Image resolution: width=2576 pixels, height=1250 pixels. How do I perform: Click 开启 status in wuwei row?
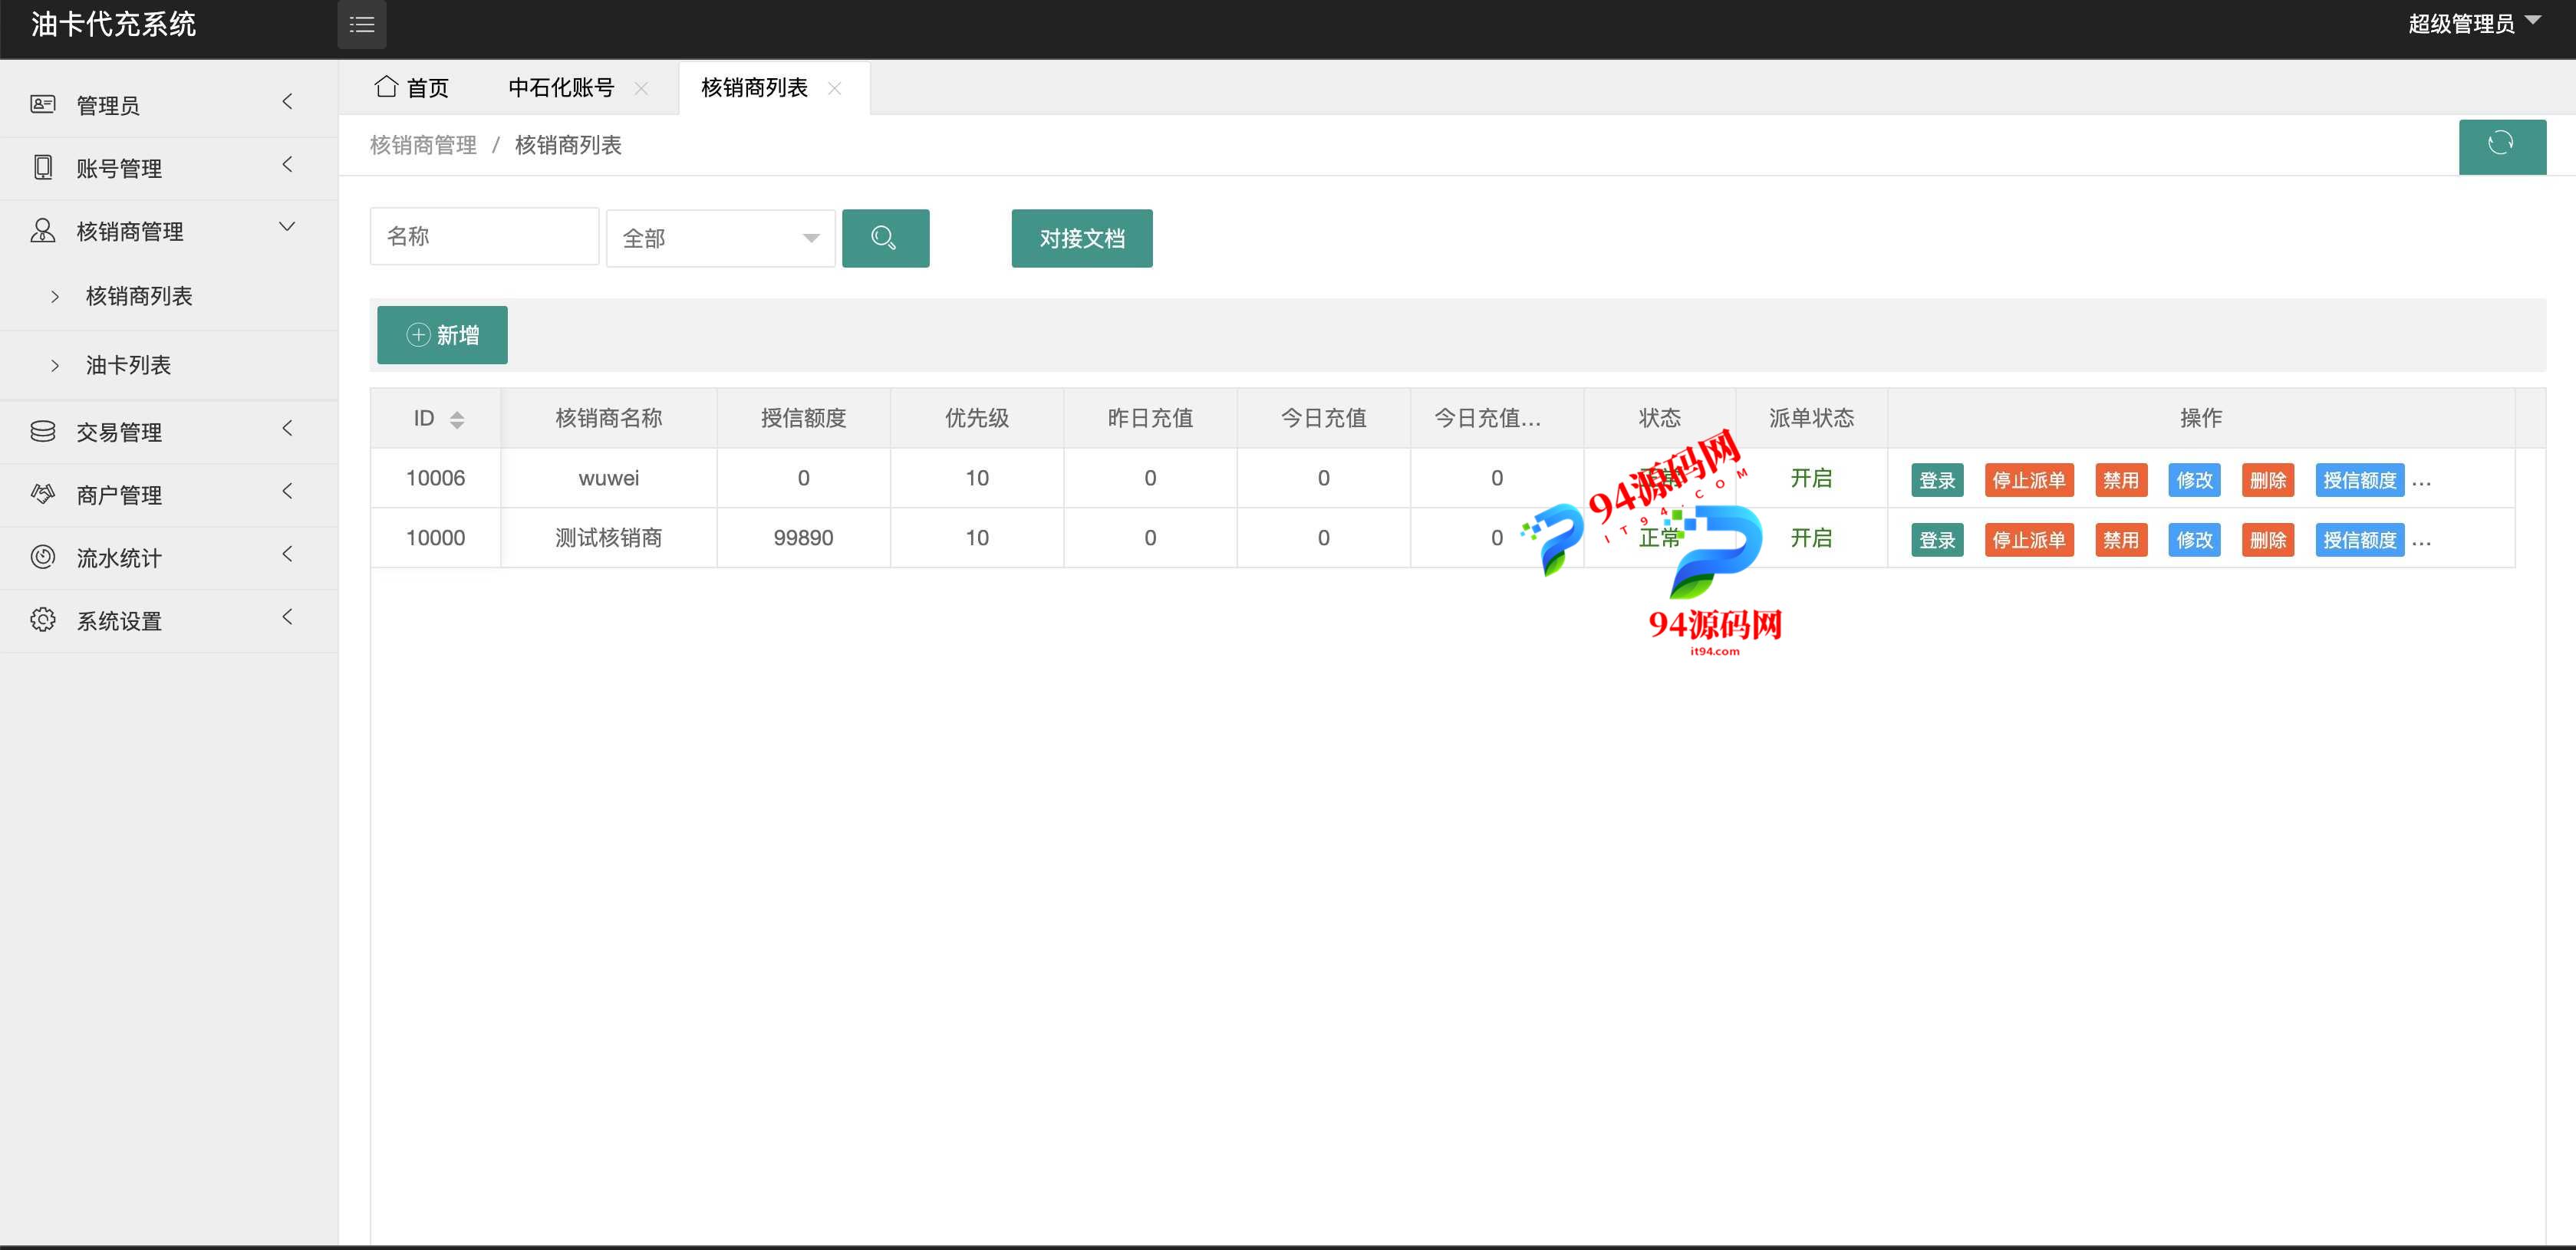[1811, 478]
